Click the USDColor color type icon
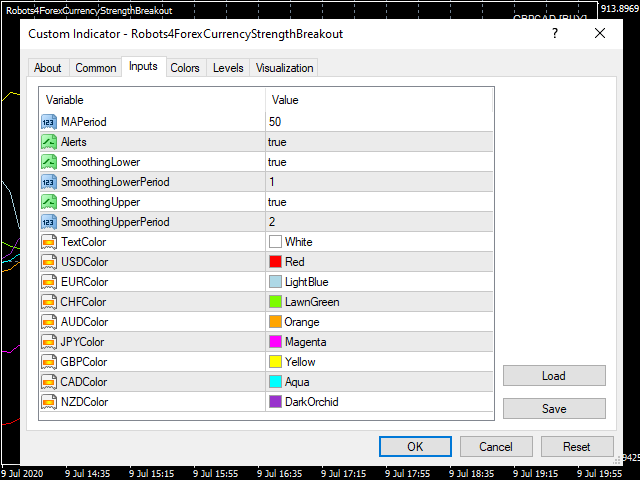 pos(48,262)
